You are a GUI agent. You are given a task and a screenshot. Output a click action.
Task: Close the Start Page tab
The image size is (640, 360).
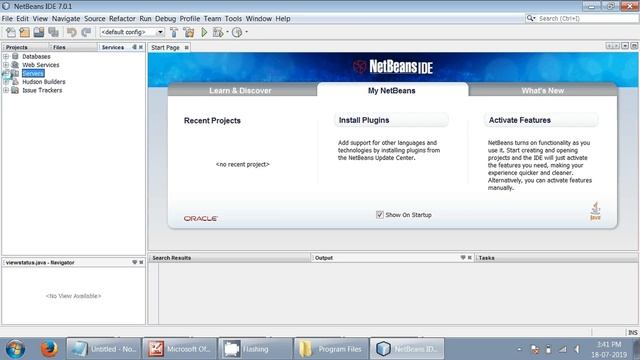pyautogui.click(x=187, y=48)
